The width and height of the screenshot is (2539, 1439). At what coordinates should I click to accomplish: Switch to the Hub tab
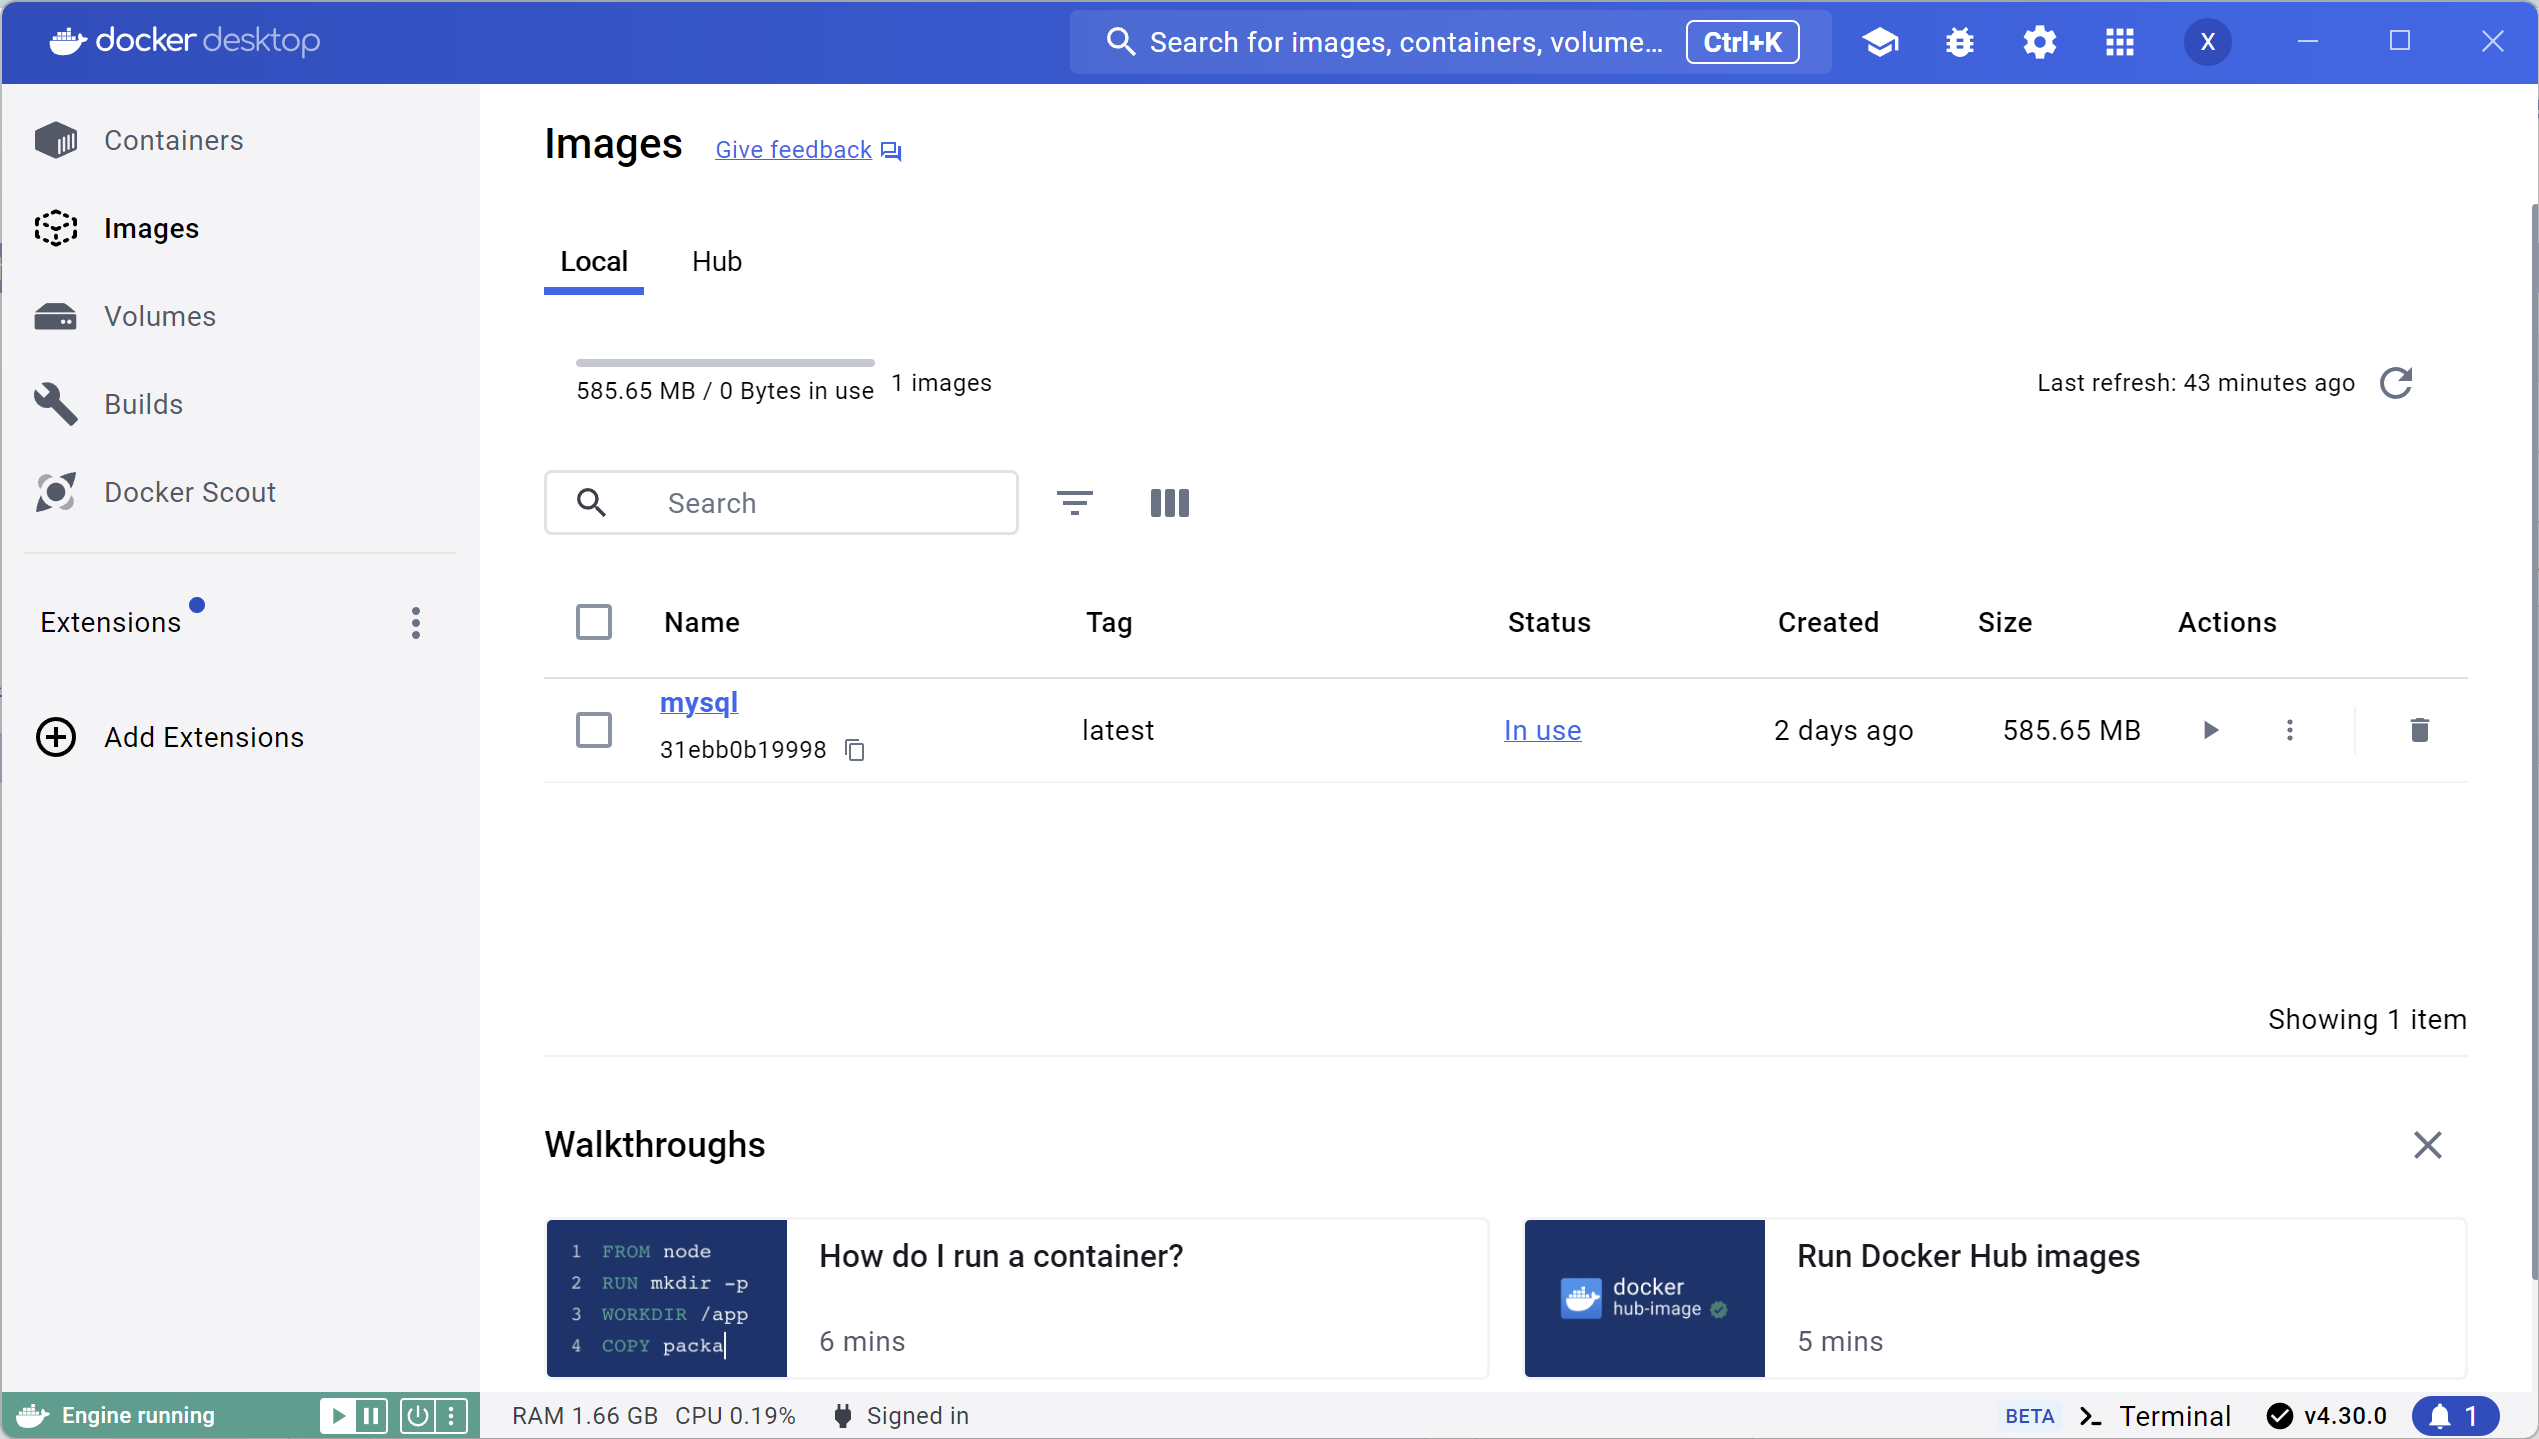tap(716, 262)
